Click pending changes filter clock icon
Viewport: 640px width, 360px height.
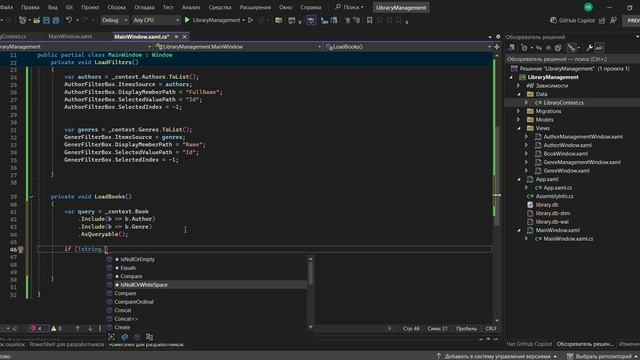tap(524, 48)
